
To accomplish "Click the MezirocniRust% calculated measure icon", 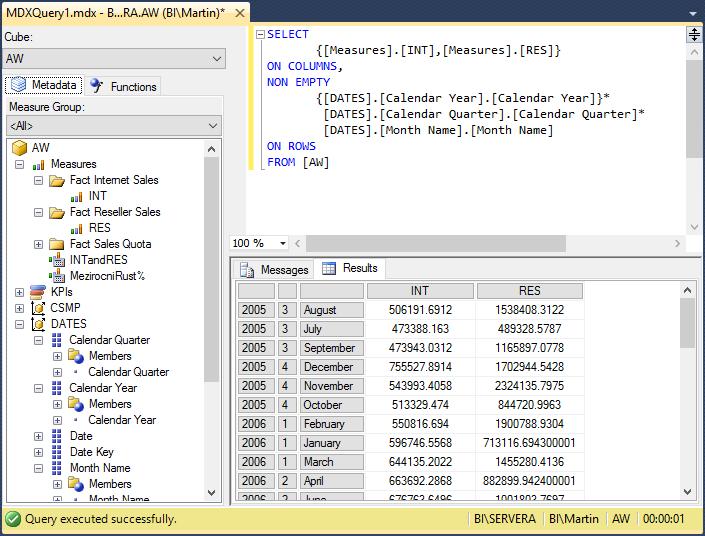I will tap(57, 276).
